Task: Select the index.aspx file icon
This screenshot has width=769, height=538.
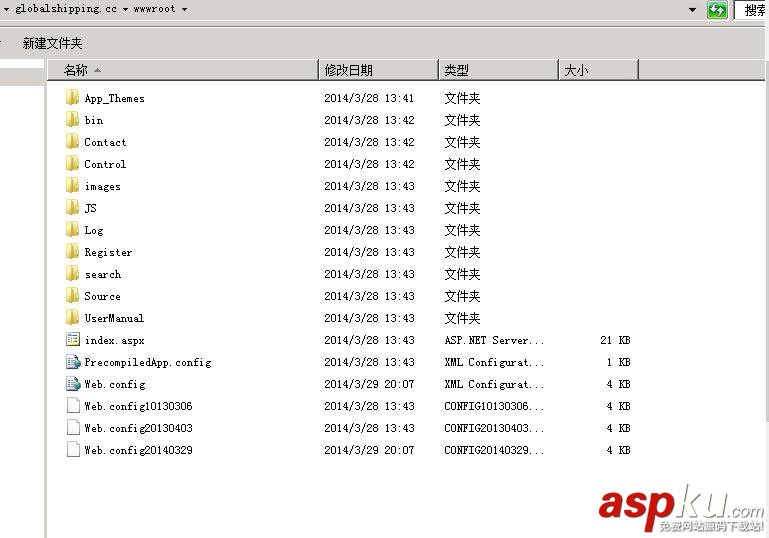Action: [x=73, y=339]
